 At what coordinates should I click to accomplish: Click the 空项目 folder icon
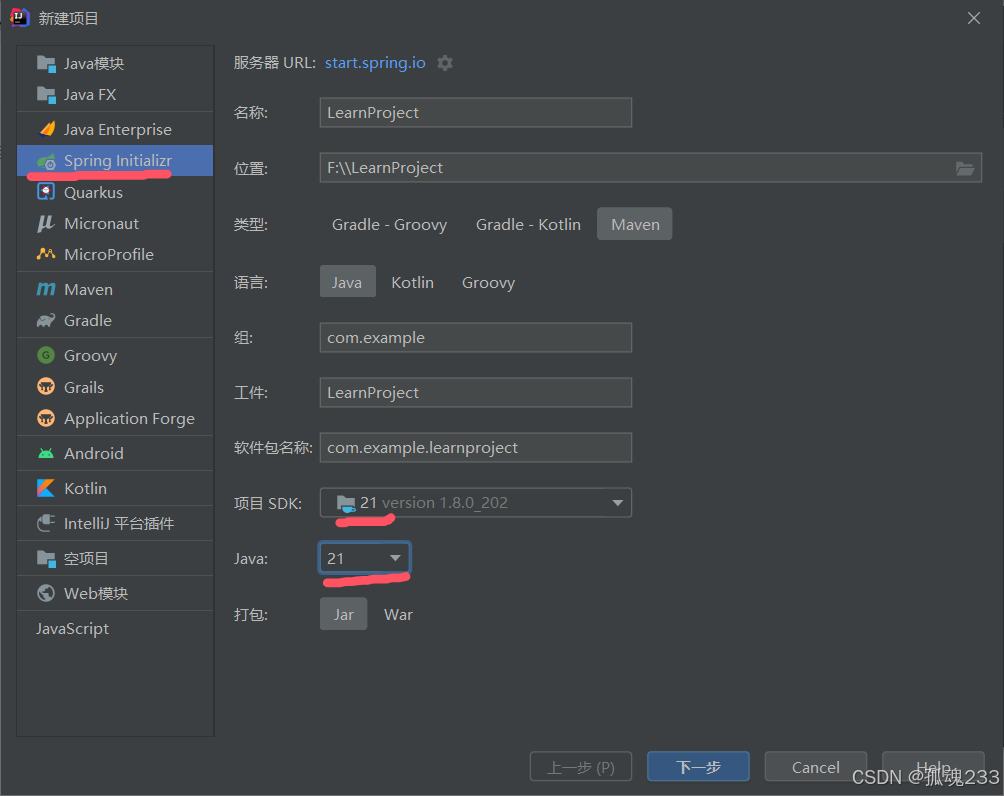(x=46, y=558)
